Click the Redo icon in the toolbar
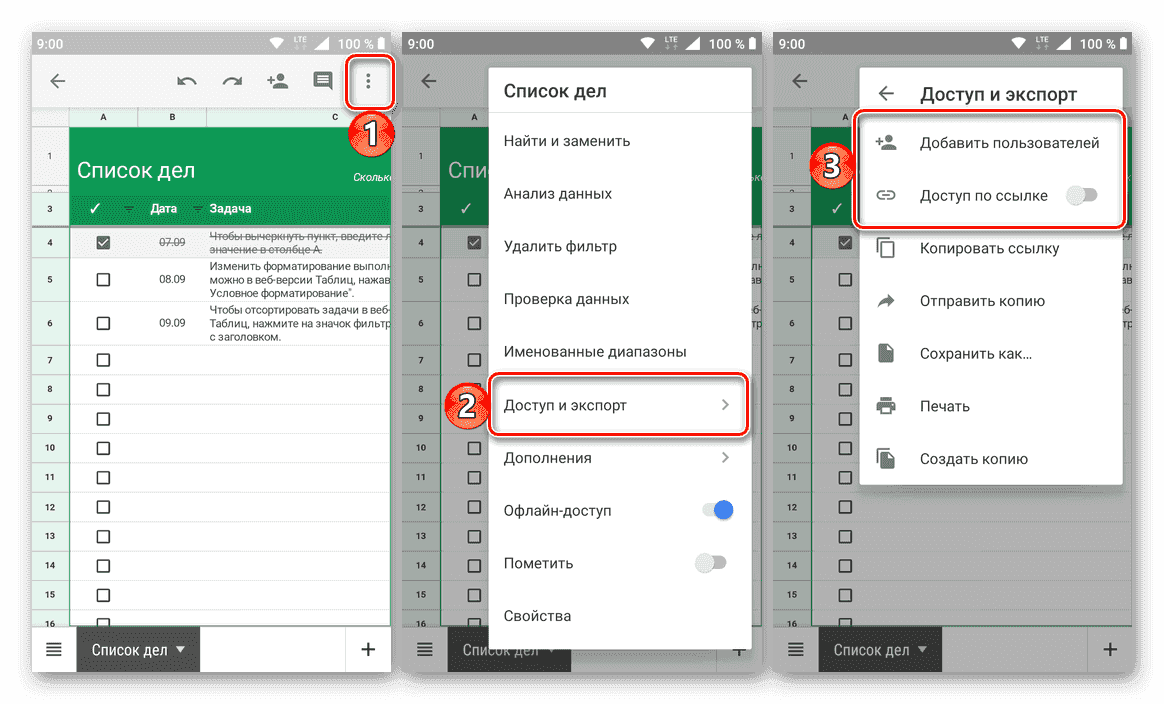1164x704 pixels. tap(232, 82)
